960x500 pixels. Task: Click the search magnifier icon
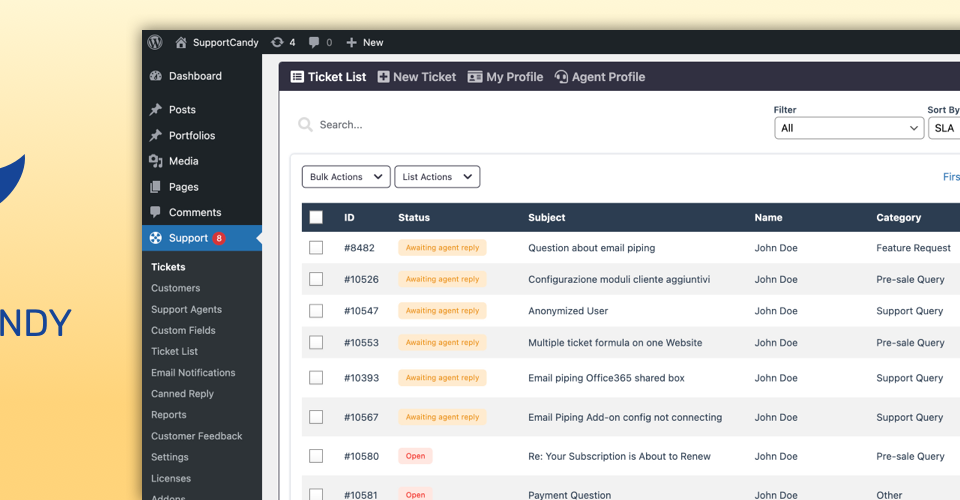coord(305,125)
